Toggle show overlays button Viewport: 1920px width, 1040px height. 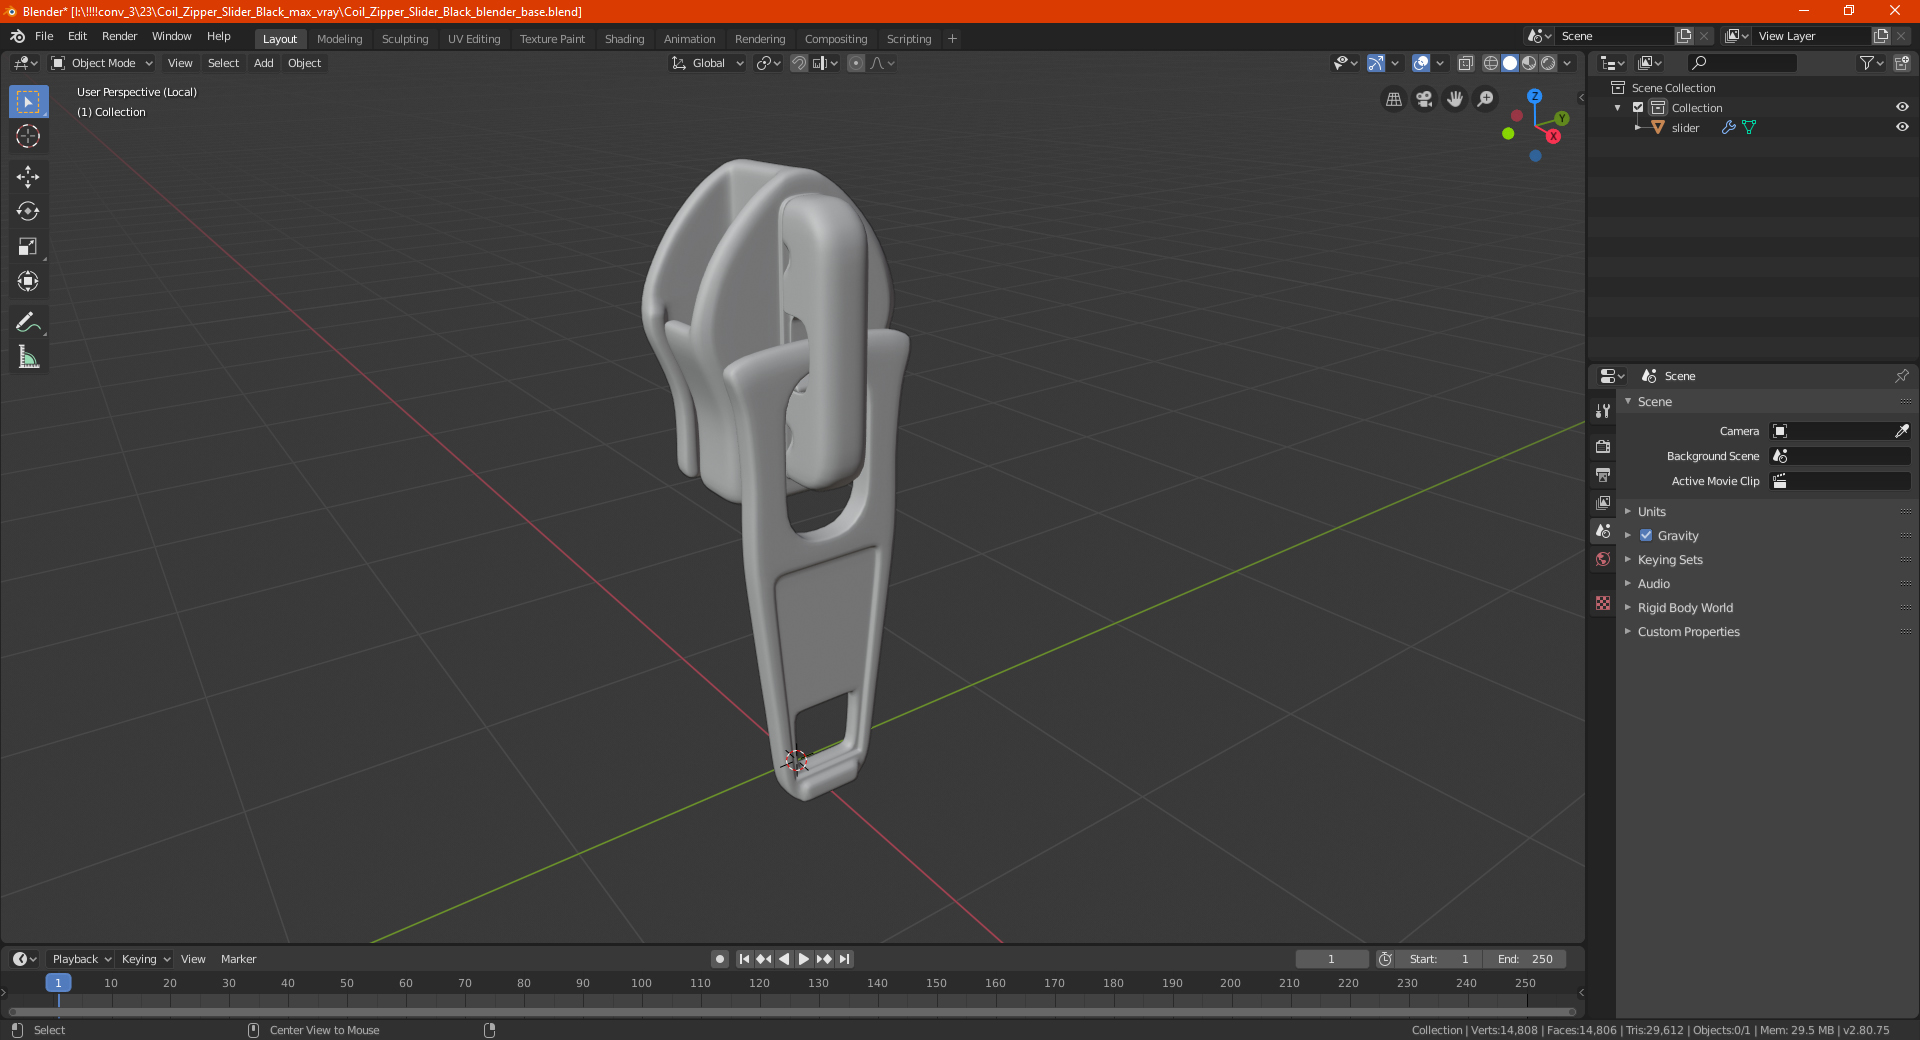[x=1421, y=63]
